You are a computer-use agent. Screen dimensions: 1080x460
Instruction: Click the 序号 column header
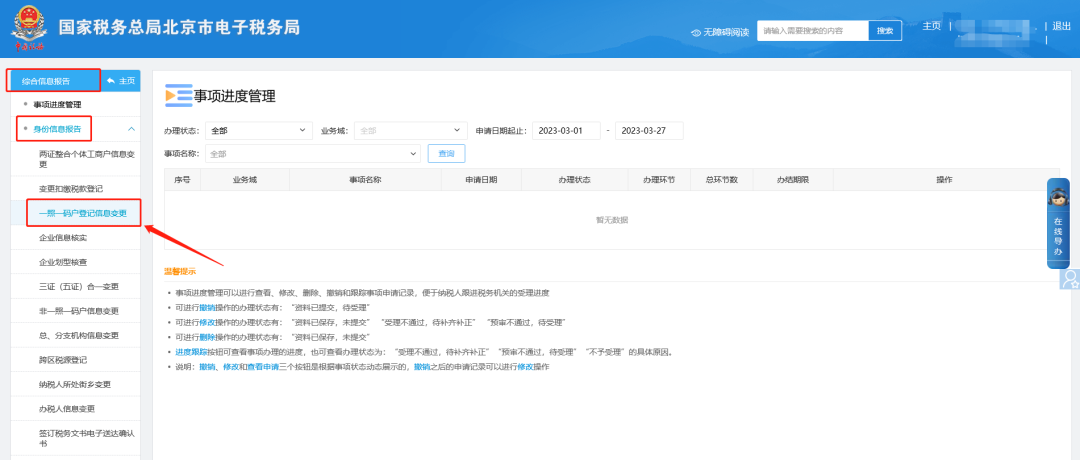tap(182, 180)
